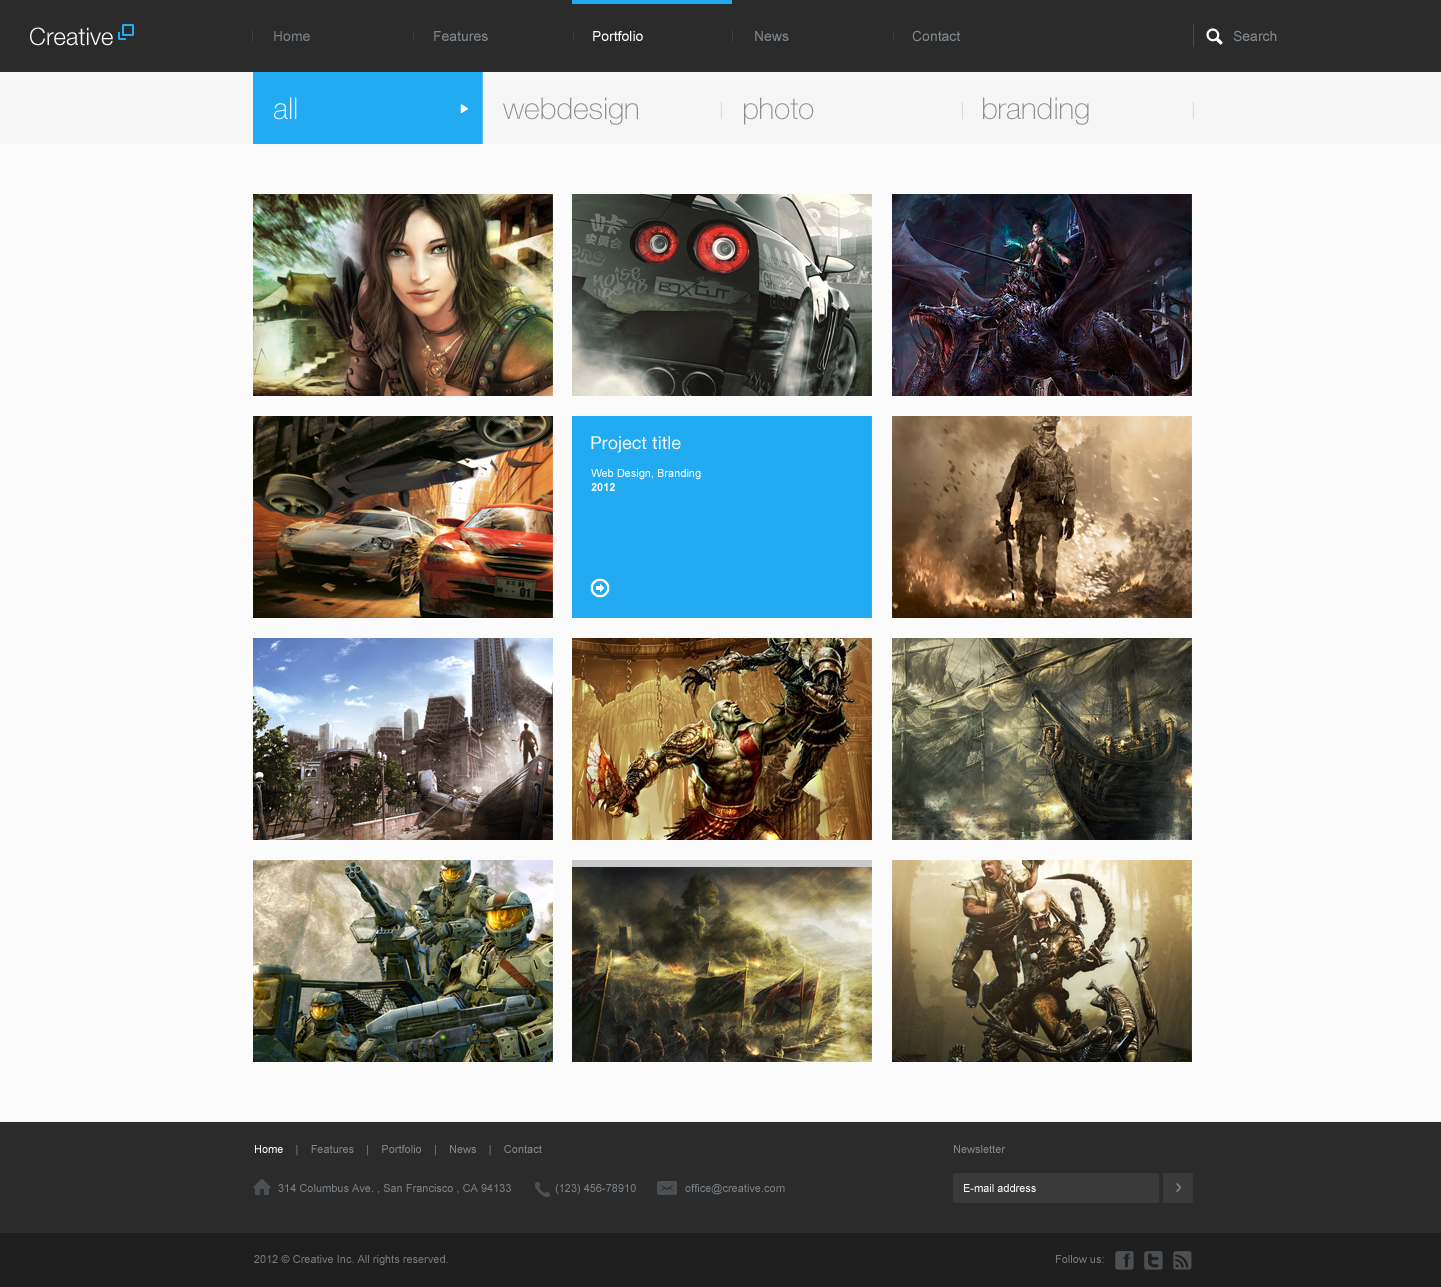Open the Twitter follow icon

pyautogui.click(x=1154, y=1260)
